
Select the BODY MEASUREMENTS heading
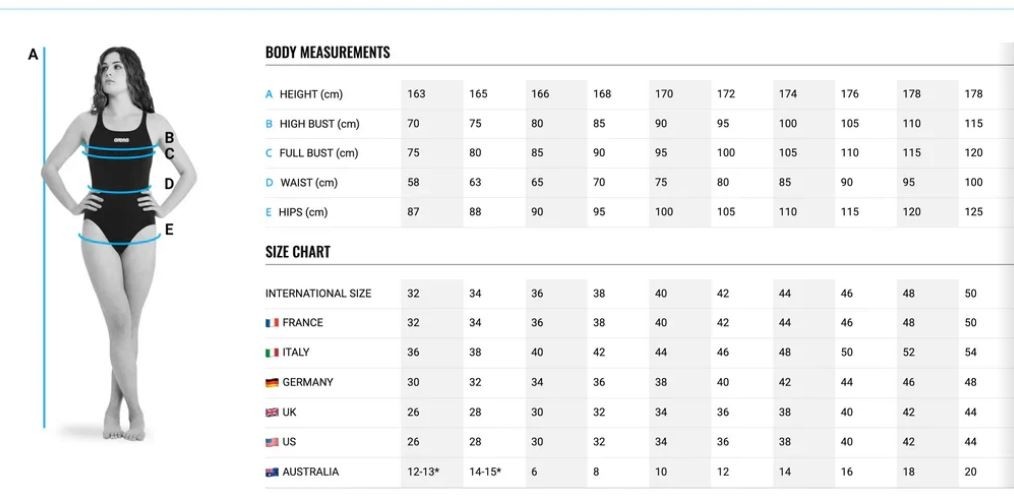pos(327,52)
